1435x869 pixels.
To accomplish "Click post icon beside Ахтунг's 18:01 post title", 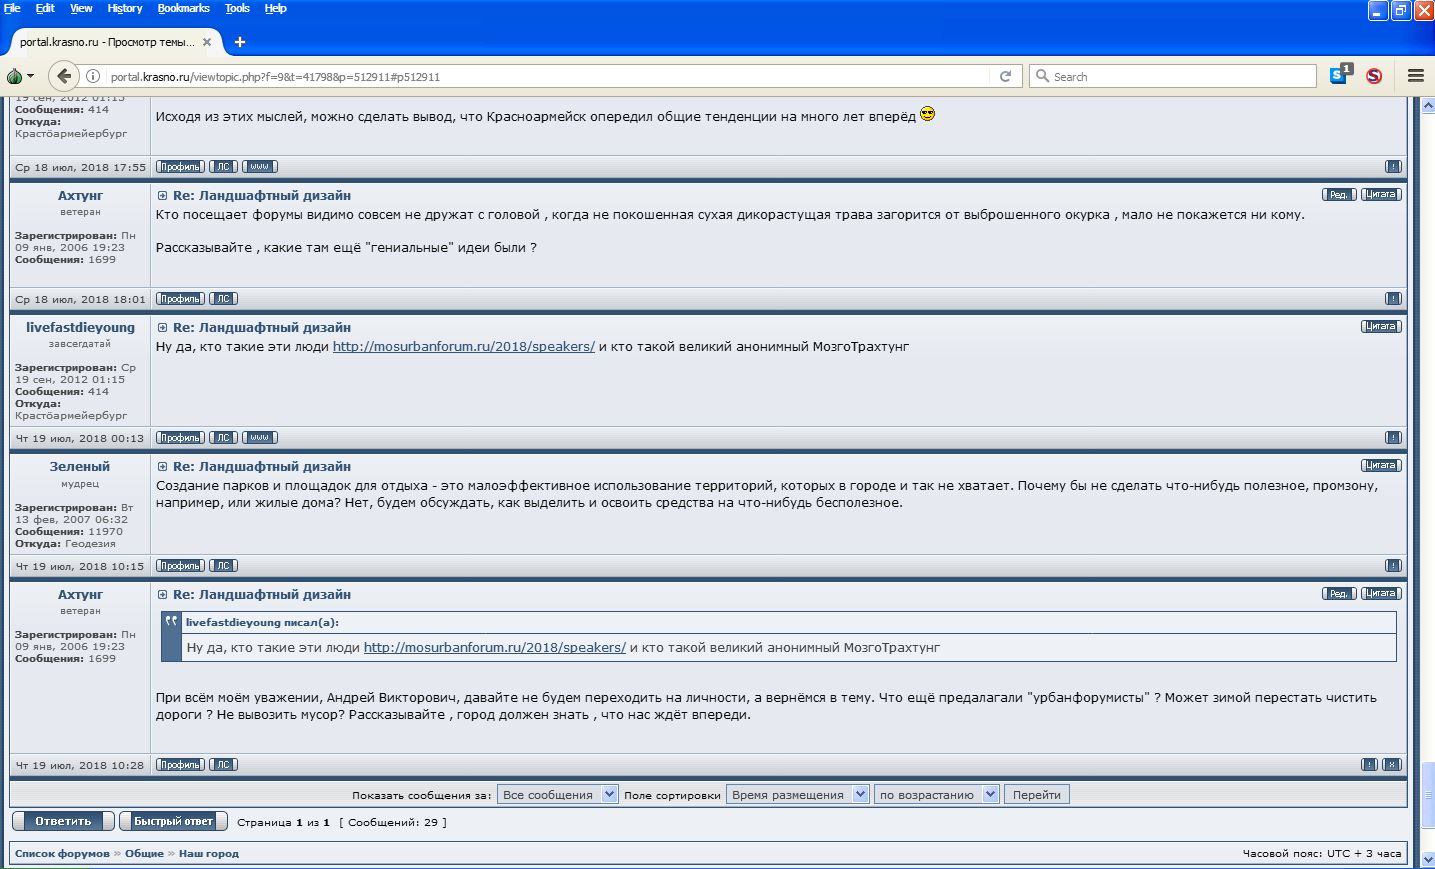I will tap(162, 196).
